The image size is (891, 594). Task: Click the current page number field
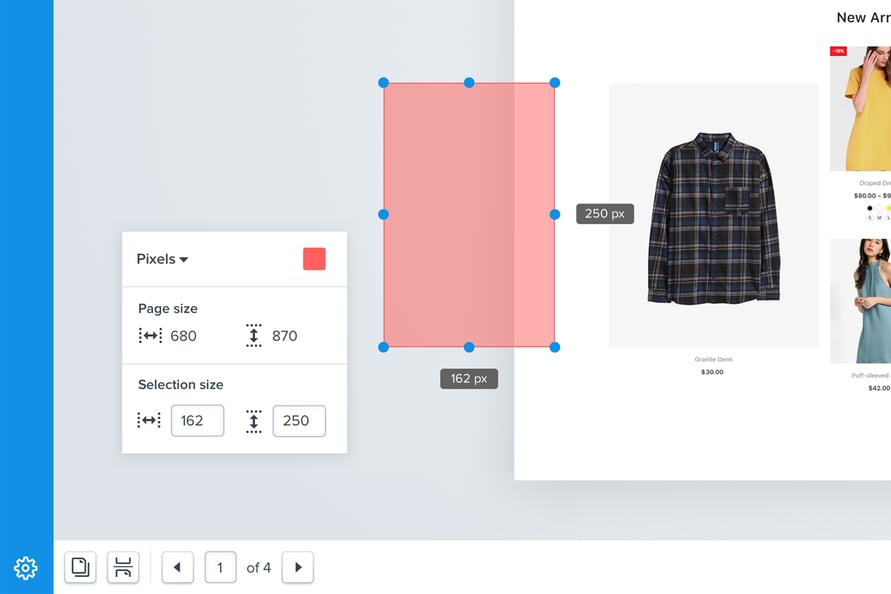pos(220,567)
